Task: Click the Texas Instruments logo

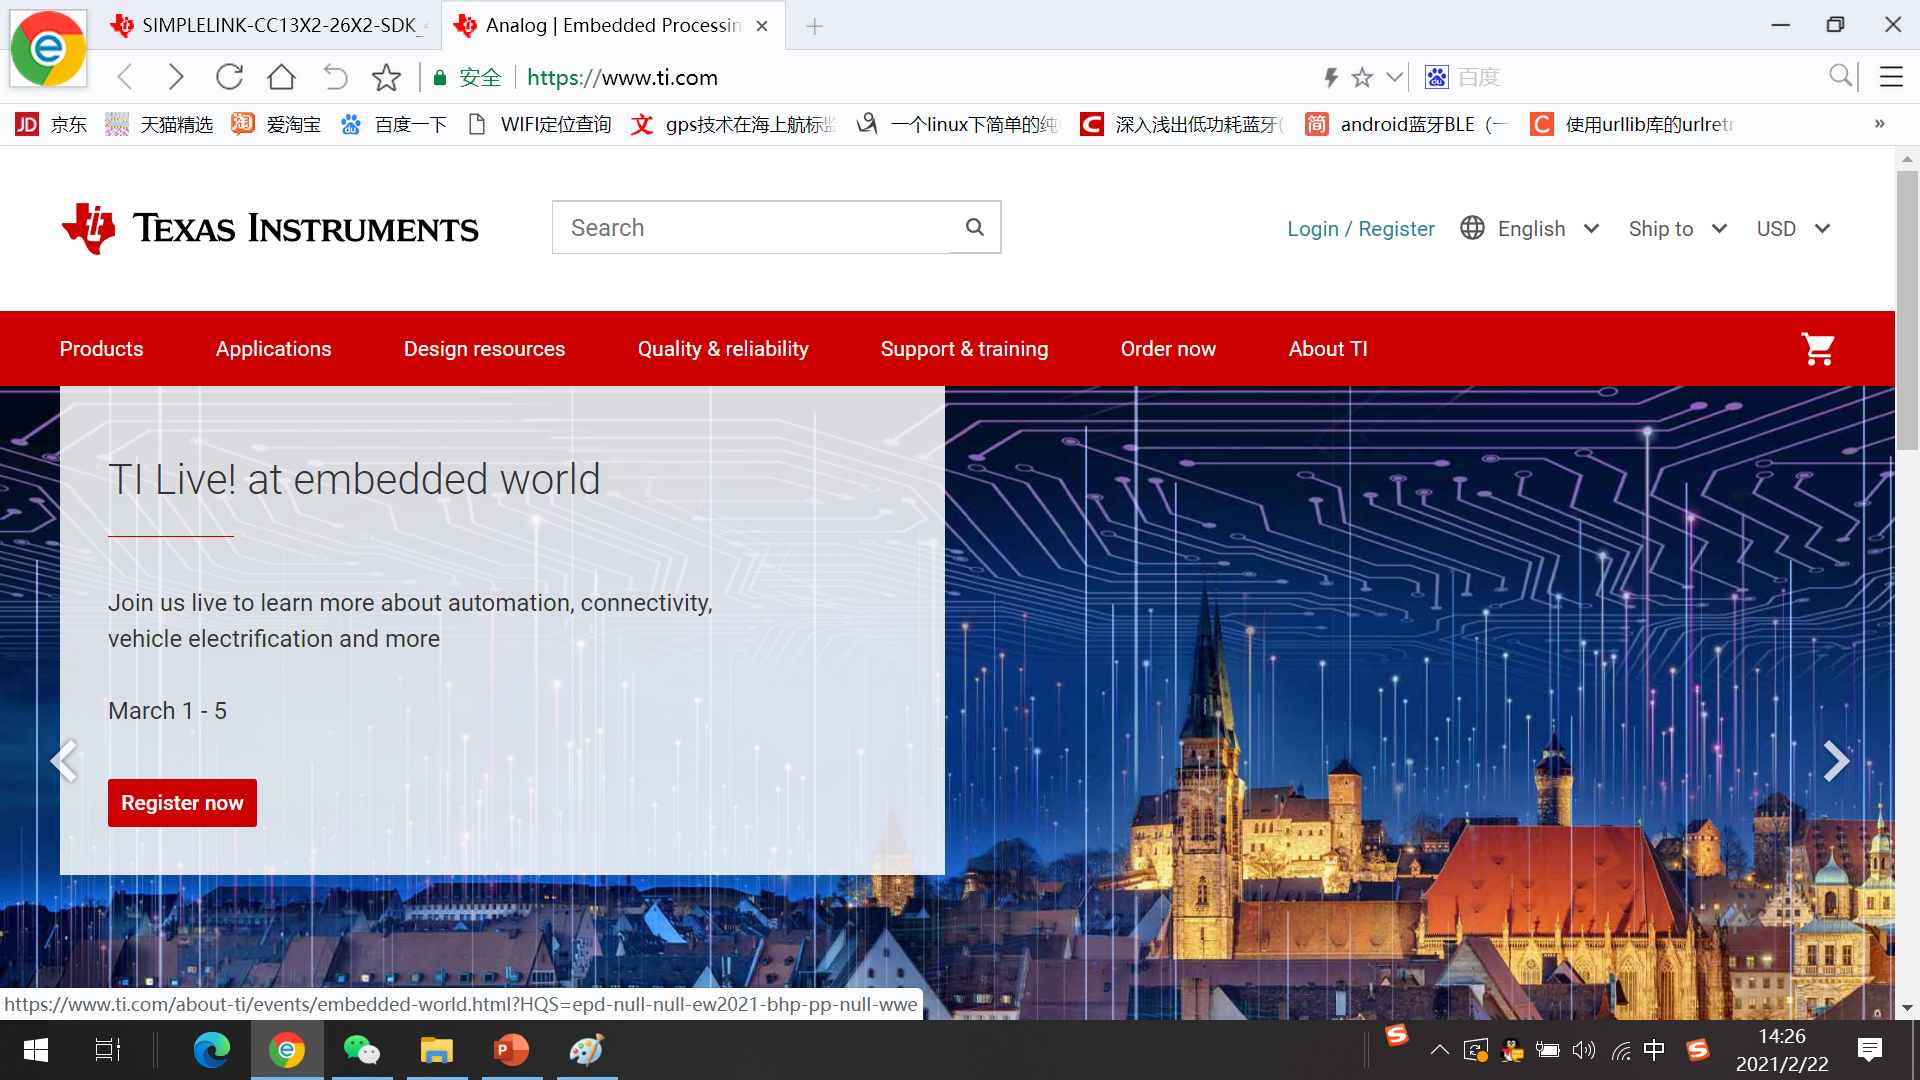Action: click(x=270, y=228)
